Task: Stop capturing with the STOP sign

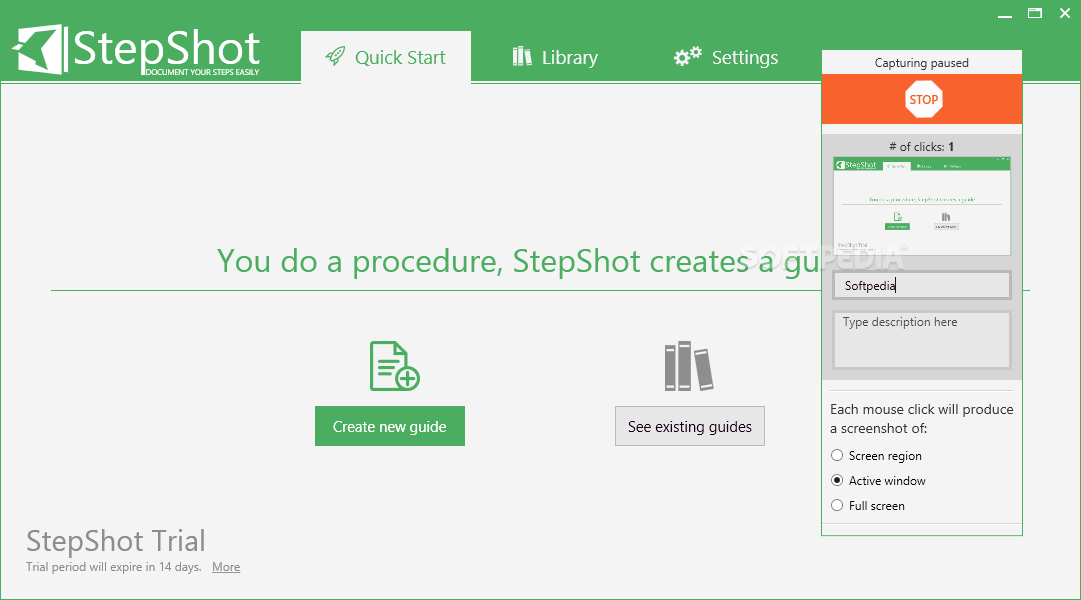Action: tap(923, 99)
